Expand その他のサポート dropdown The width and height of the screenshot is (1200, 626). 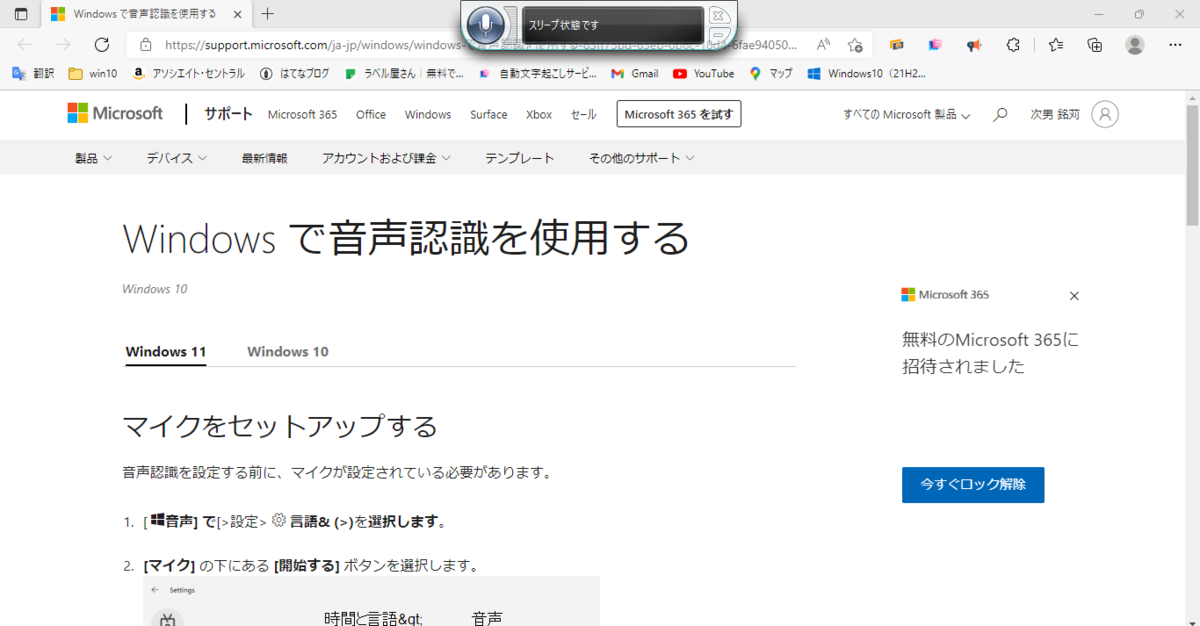[642, 158]
